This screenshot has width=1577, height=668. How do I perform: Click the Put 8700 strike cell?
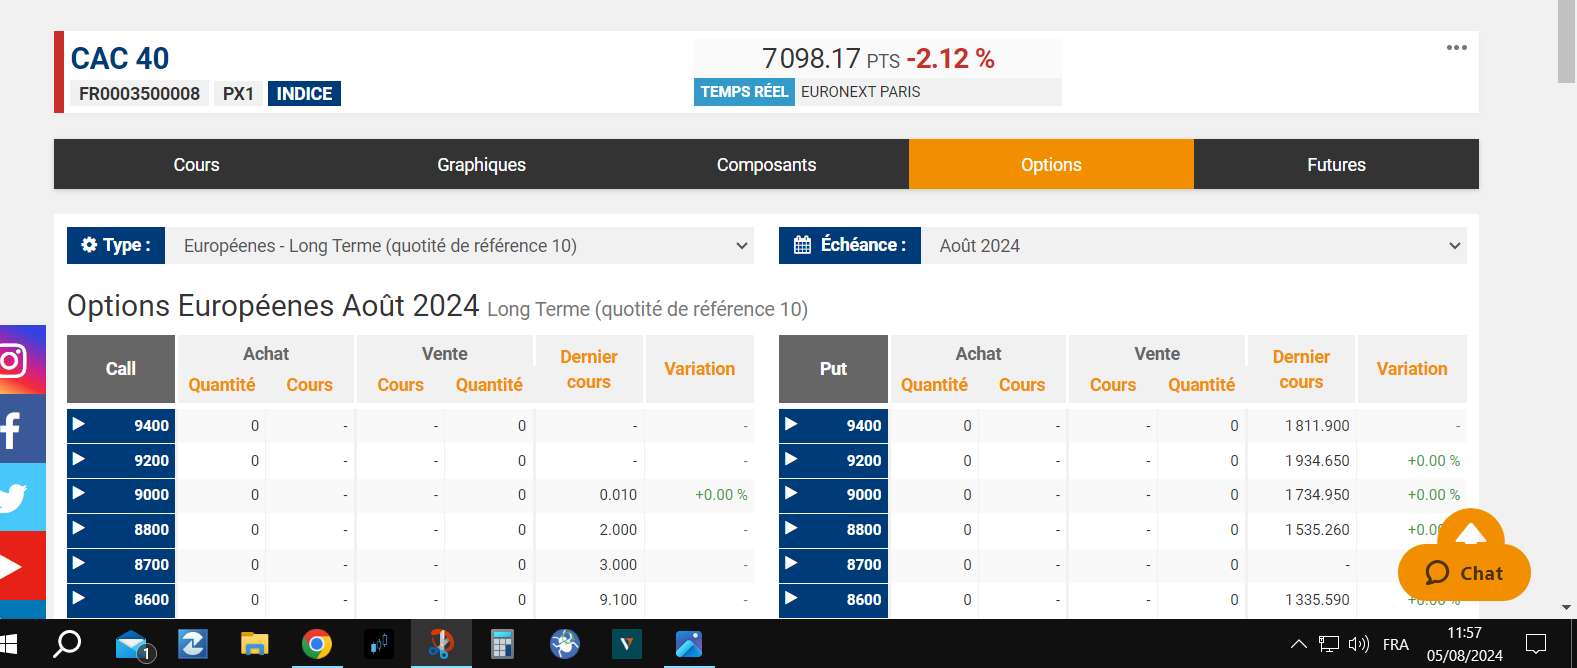[833, 564]
